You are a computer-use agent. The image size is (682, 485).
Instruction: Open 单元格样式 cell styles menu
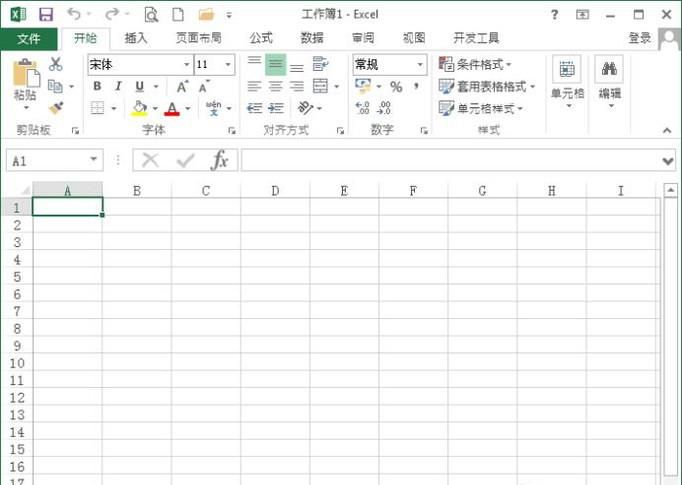481,108
